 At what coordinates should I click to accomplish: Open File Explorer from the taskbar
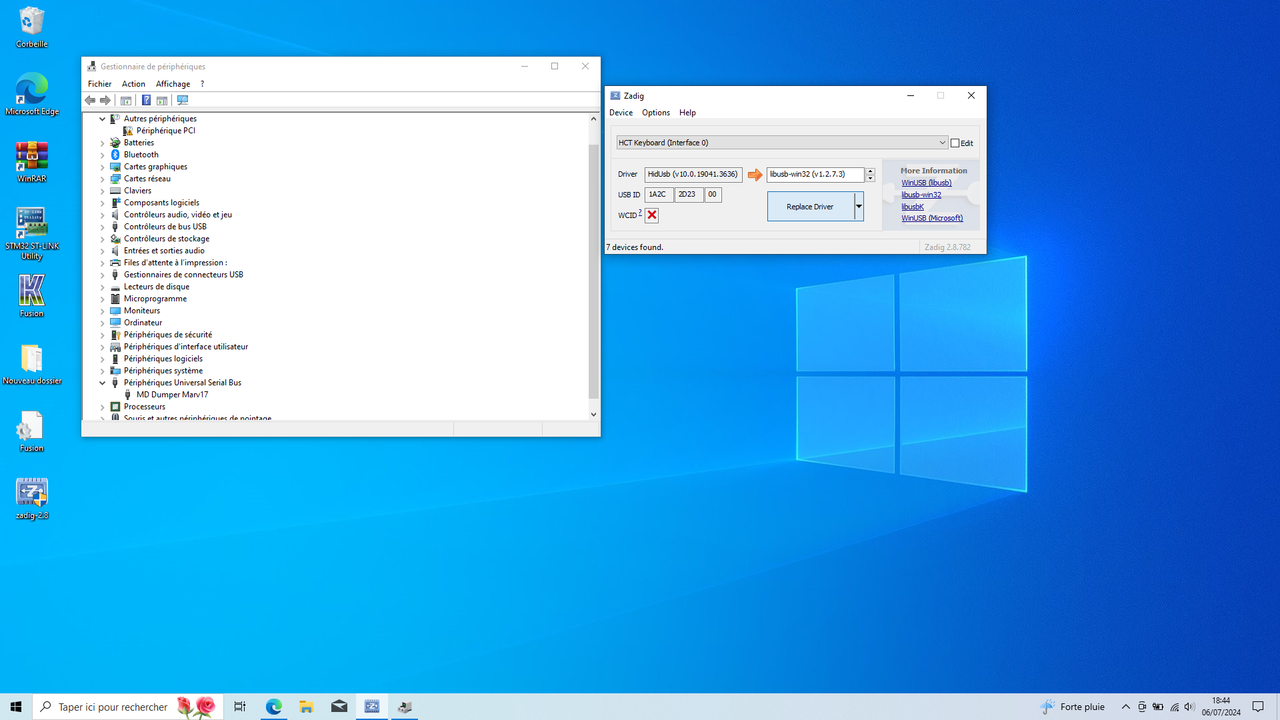pyautogui.click(x=306, y=707)
